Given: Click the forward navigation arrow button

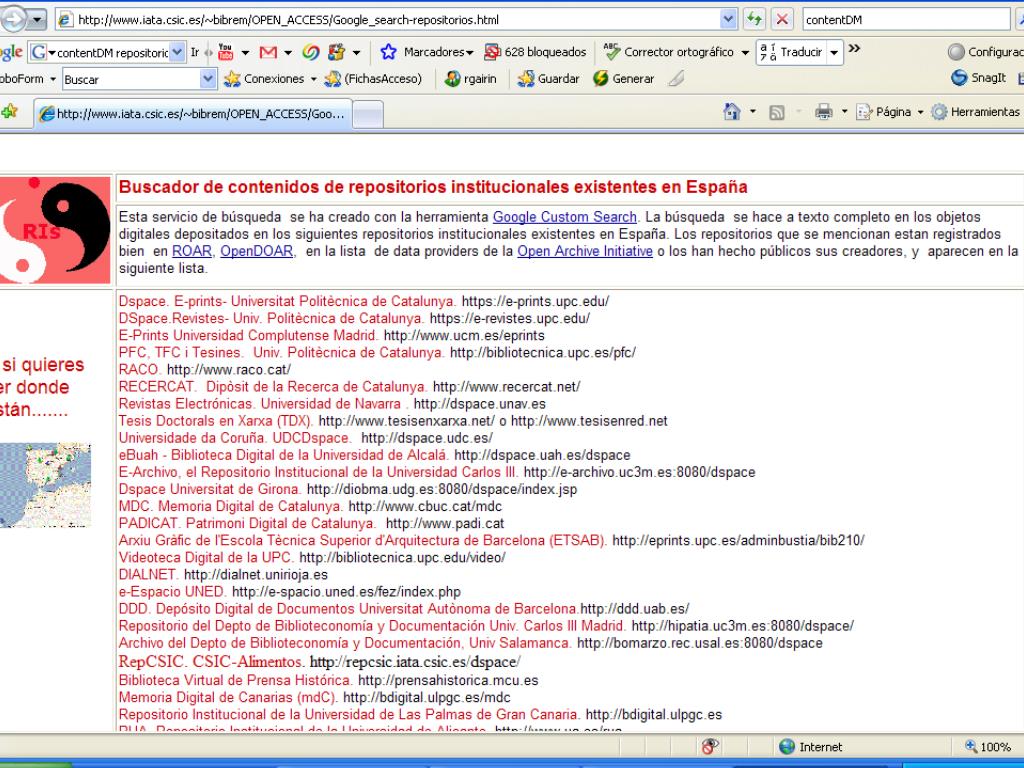Looking at the screenshot, I should (x=13, y=20).
